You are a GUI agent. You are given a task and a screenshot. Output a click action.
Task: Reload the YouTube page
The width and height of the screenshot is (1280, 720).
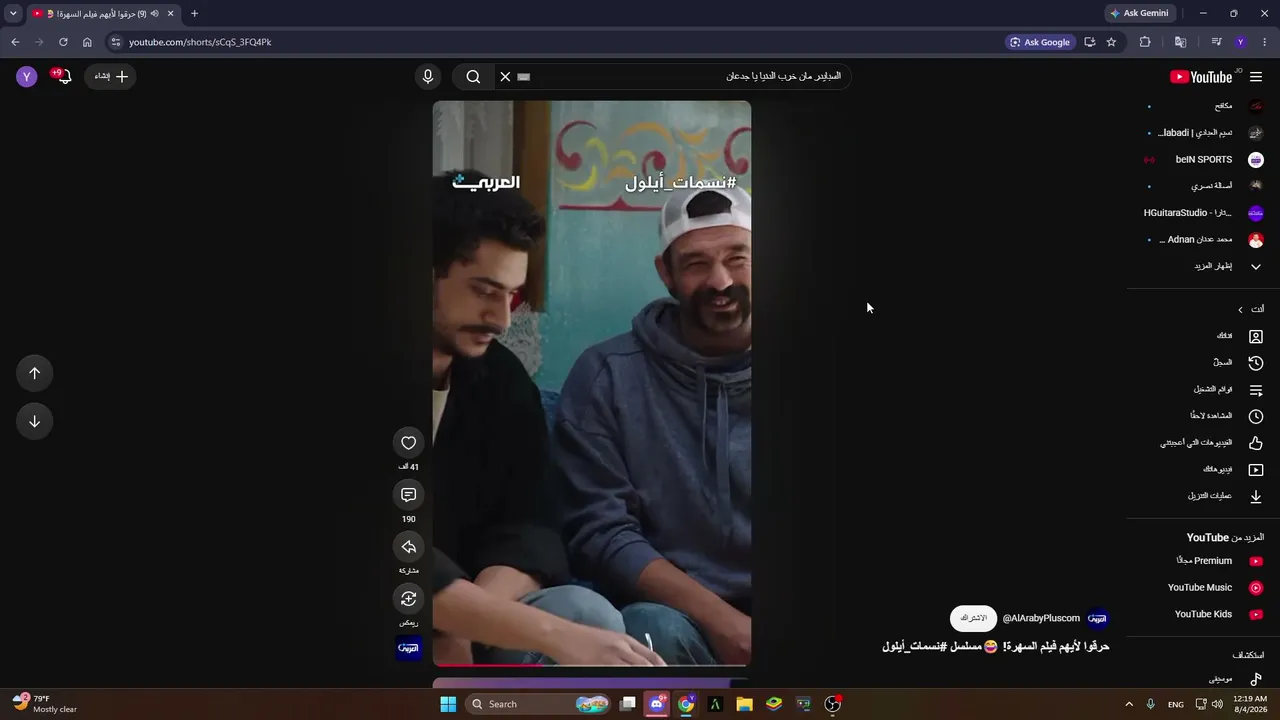(63, 42)
